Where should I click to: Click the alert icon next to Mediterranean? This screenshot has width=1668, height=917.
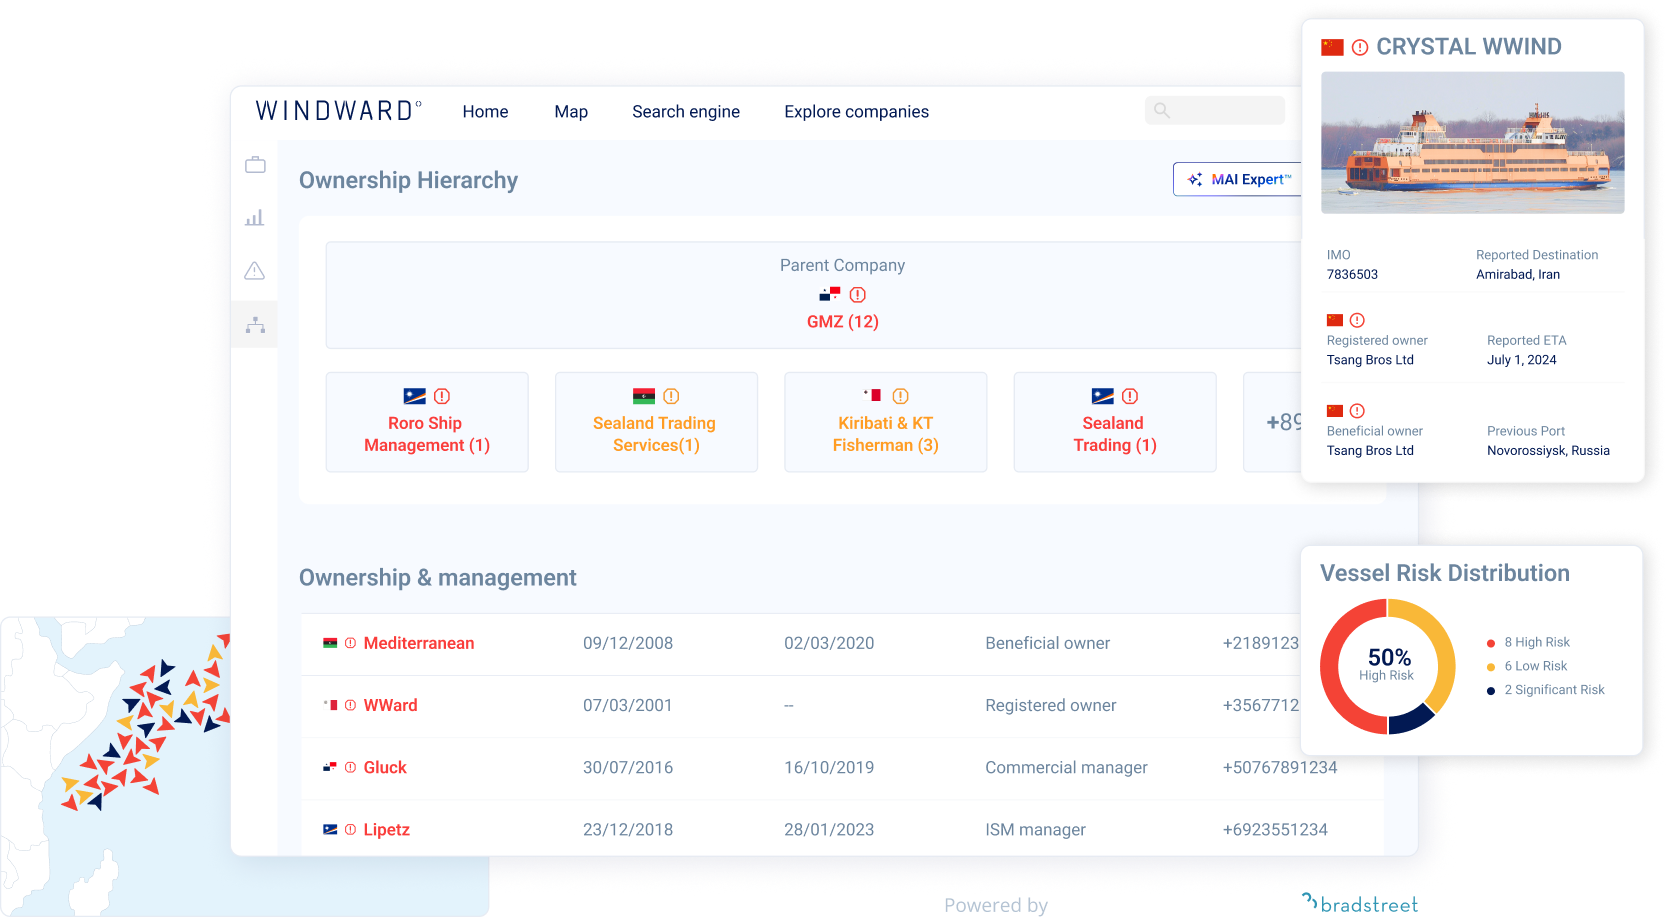point(351,643)
